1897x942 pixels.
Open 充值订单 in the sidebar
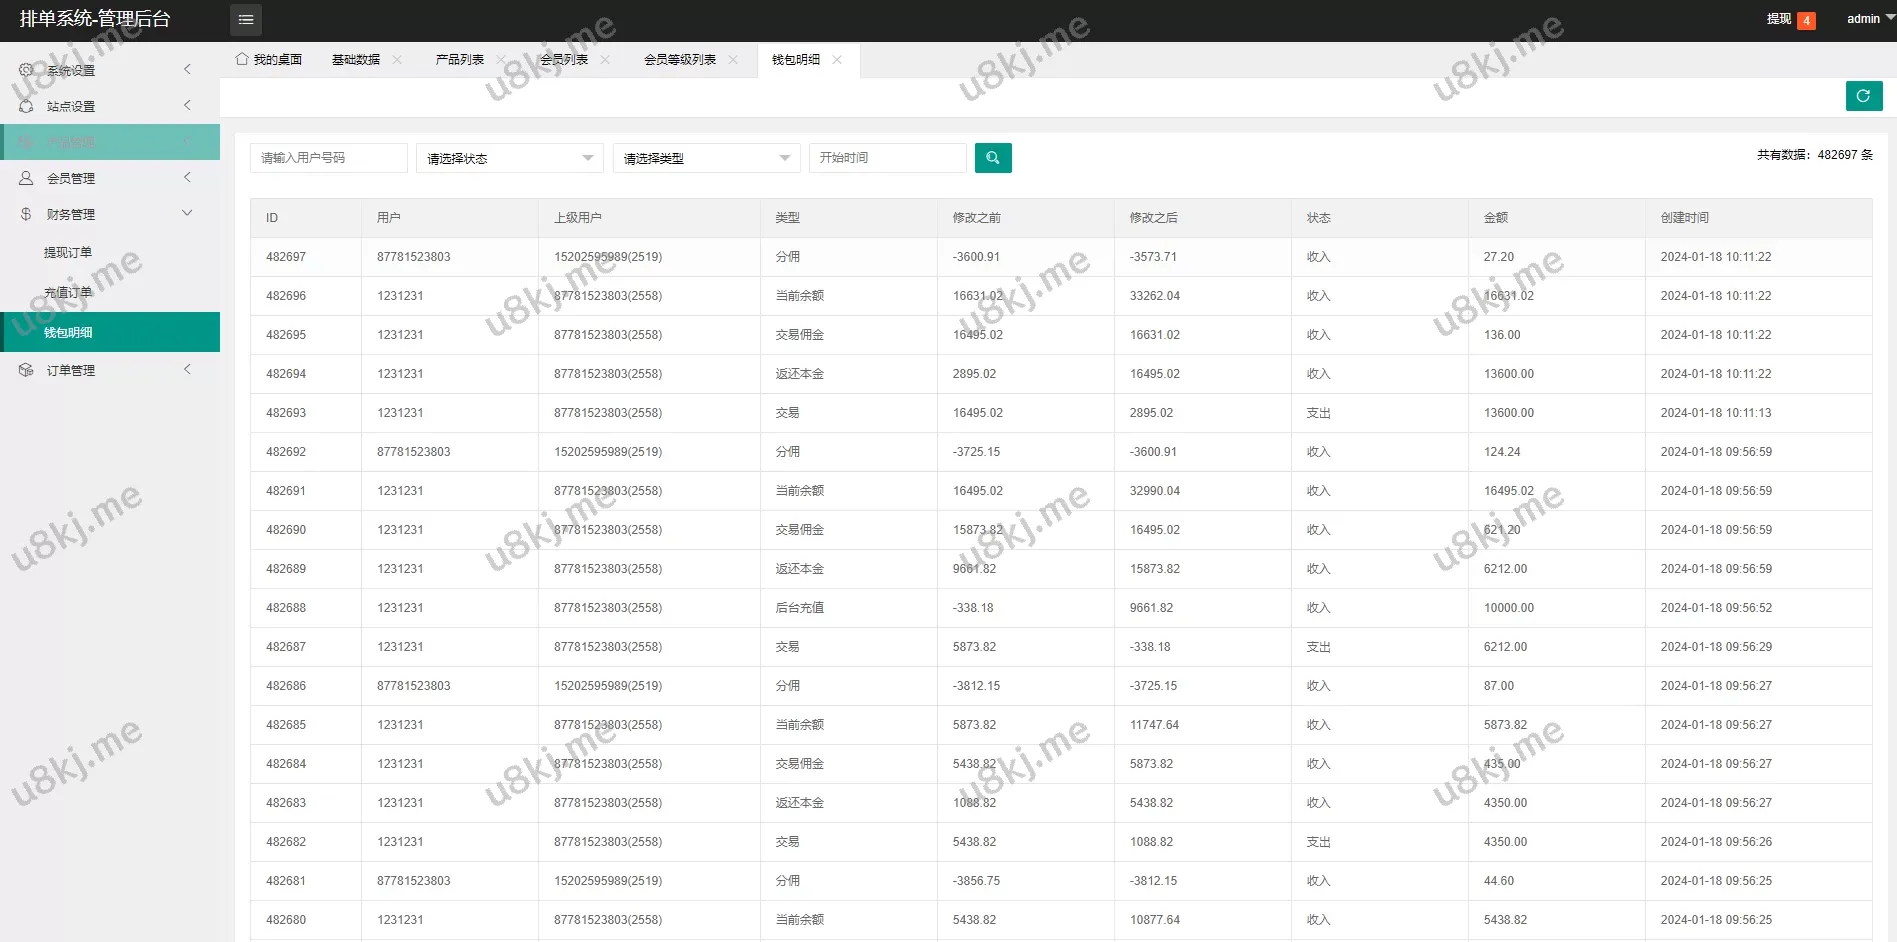pyautogui.click(x=68, y=293)
